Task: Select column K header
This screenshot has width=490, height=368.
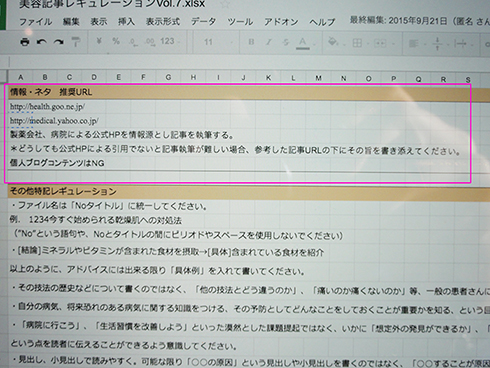Action: pos(268,78)
